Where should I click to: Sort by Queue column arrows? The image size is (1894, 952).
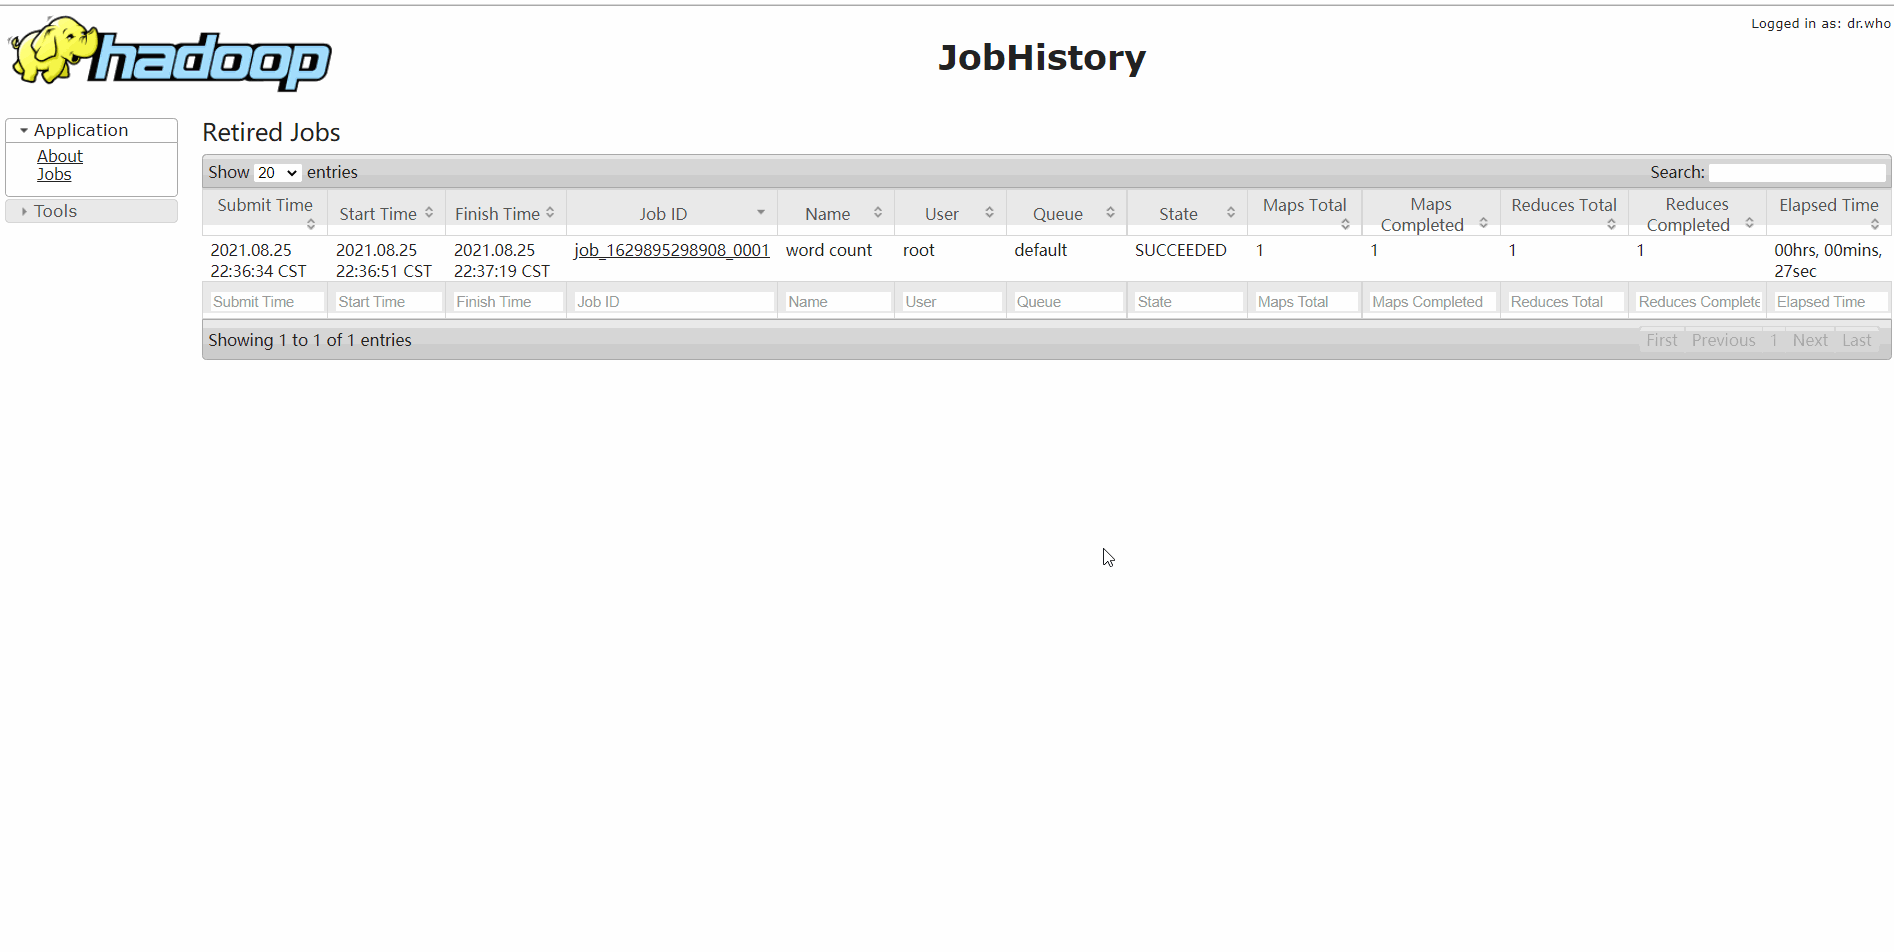pyautogui.click(x=1110, y=213)
